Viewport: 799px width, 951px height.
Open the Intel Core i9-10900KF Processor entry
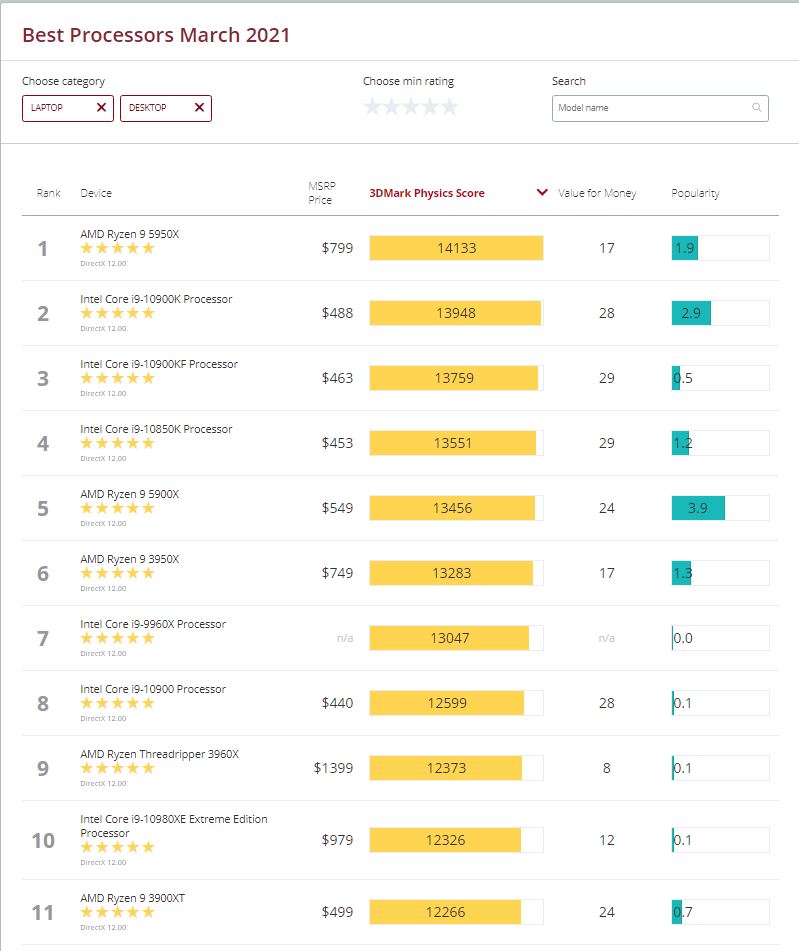coord(159,364)
